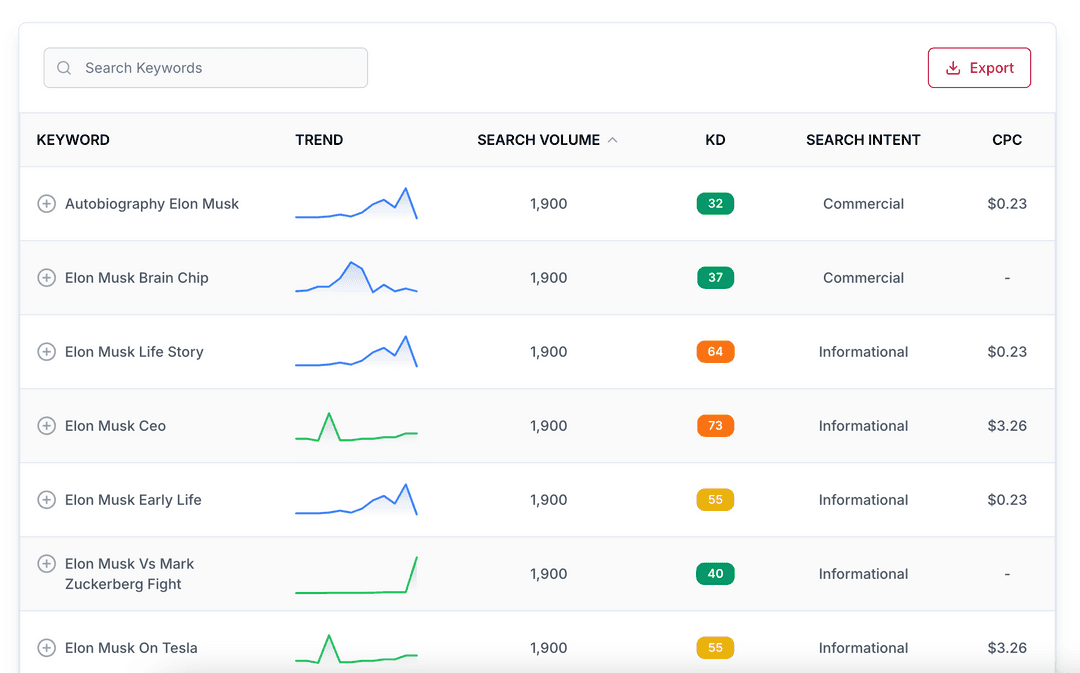Select keyword text Elon Musk Ceo
This screenshot has height=673, width=1080.
[115, 426]
